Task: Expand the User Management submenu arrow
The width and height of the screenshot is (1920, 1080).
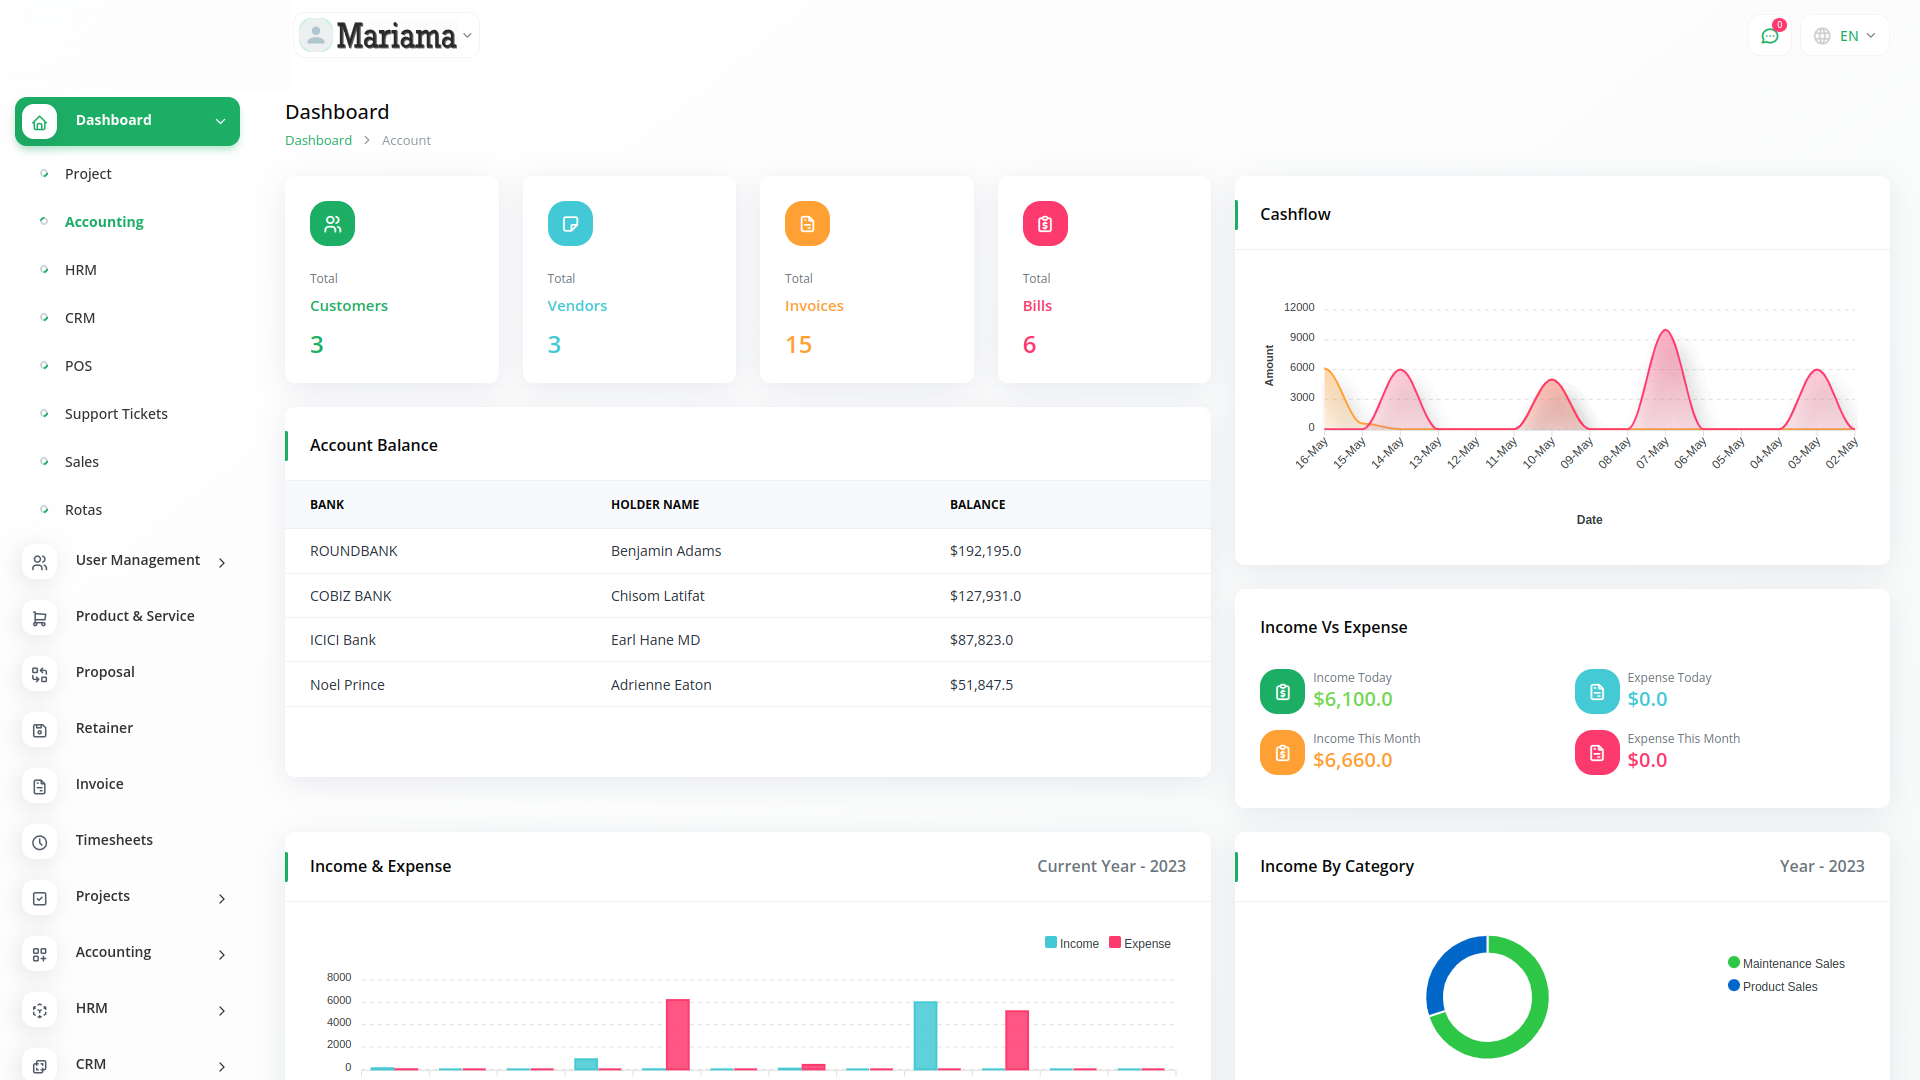Action: pos(222,563)
